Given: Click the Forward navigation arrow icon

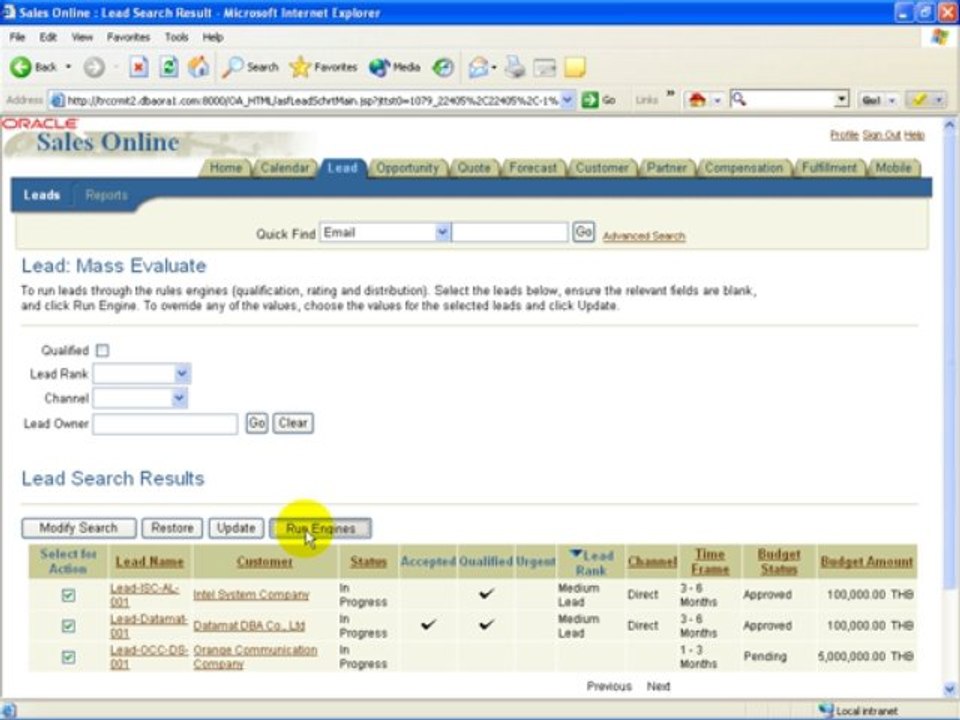Looking at the screenshot, I should (x=94, y=67).
